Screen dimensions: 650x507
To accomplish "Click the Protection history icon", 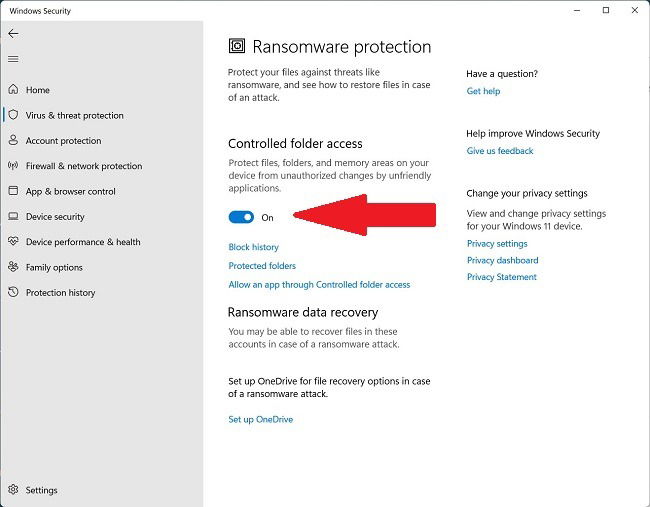I will (x=14, y=293).
